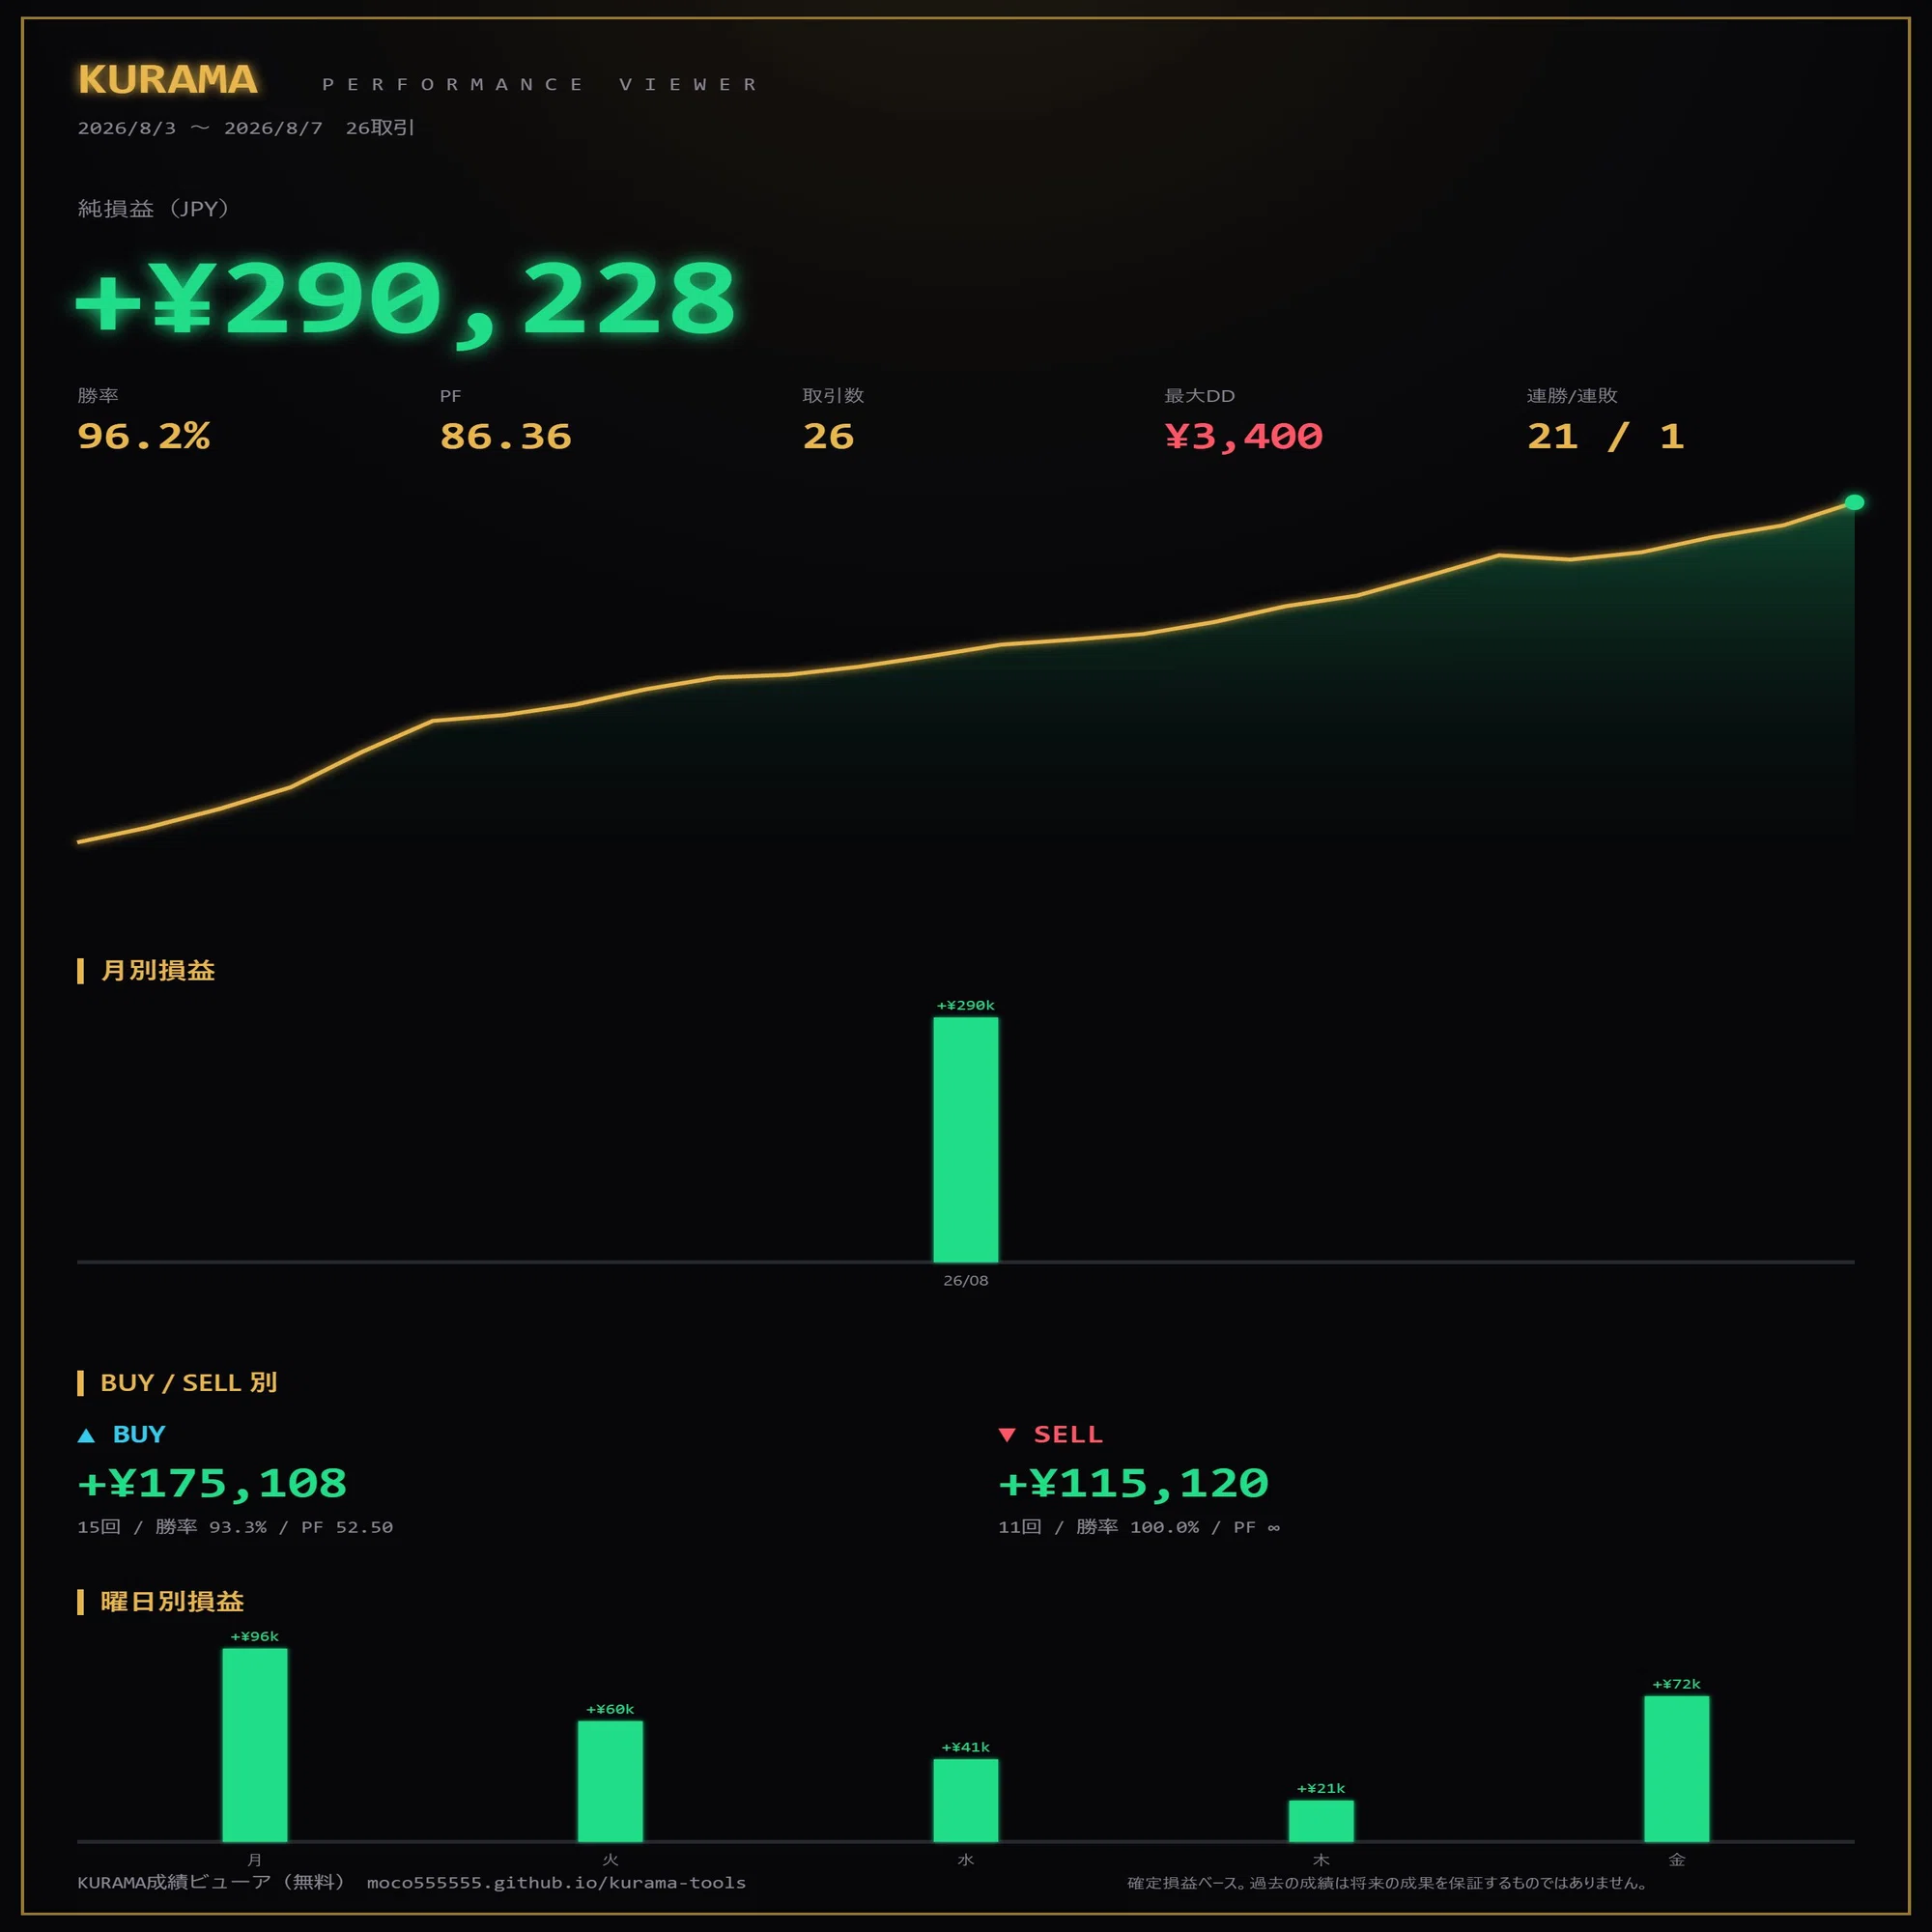Viewport: 1932px width, 1932px height.
Task: Click the Friday (金) profit bar
Action: click(1677, 1768)
